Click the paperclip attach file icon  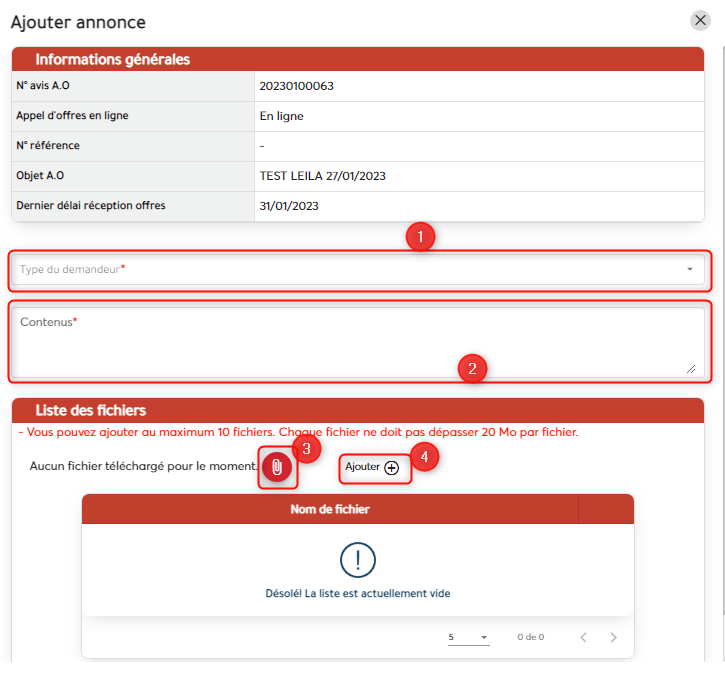[x=278, y=468]
